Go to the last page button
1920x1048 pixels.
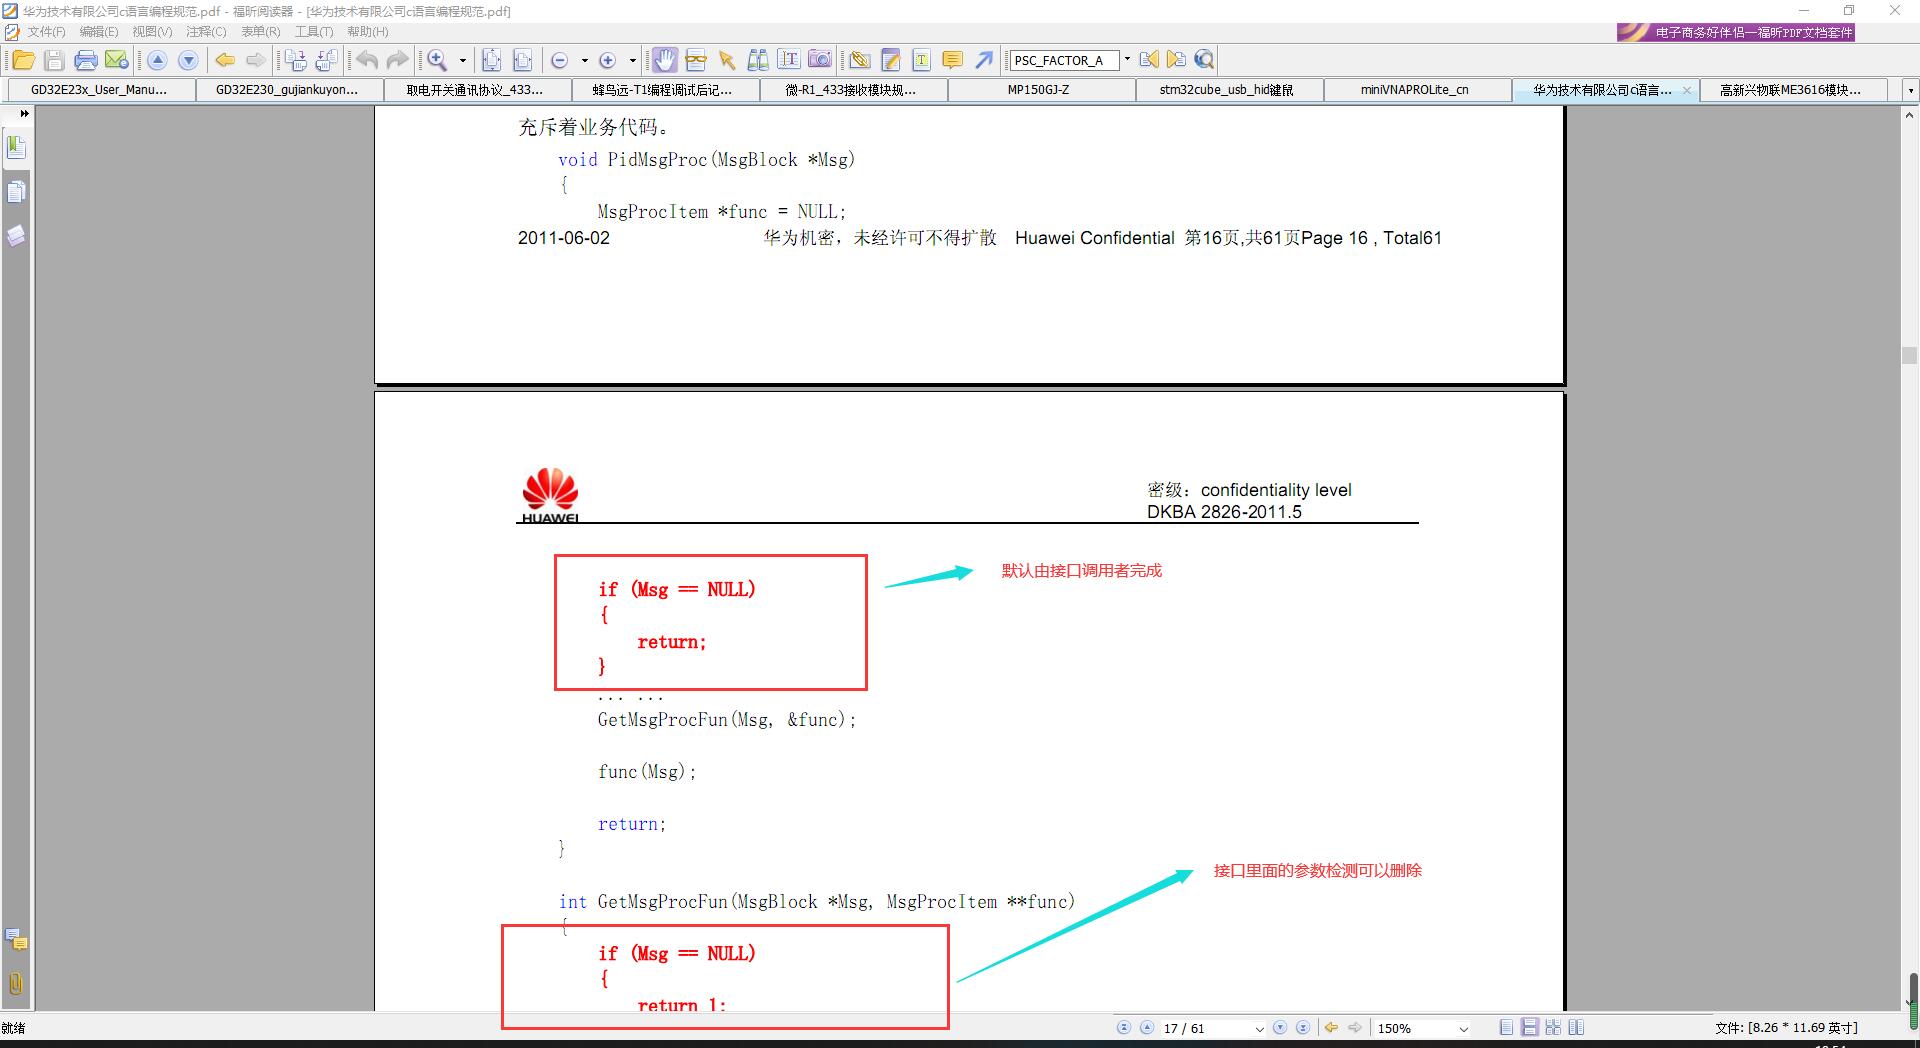click(1302, 1027)
